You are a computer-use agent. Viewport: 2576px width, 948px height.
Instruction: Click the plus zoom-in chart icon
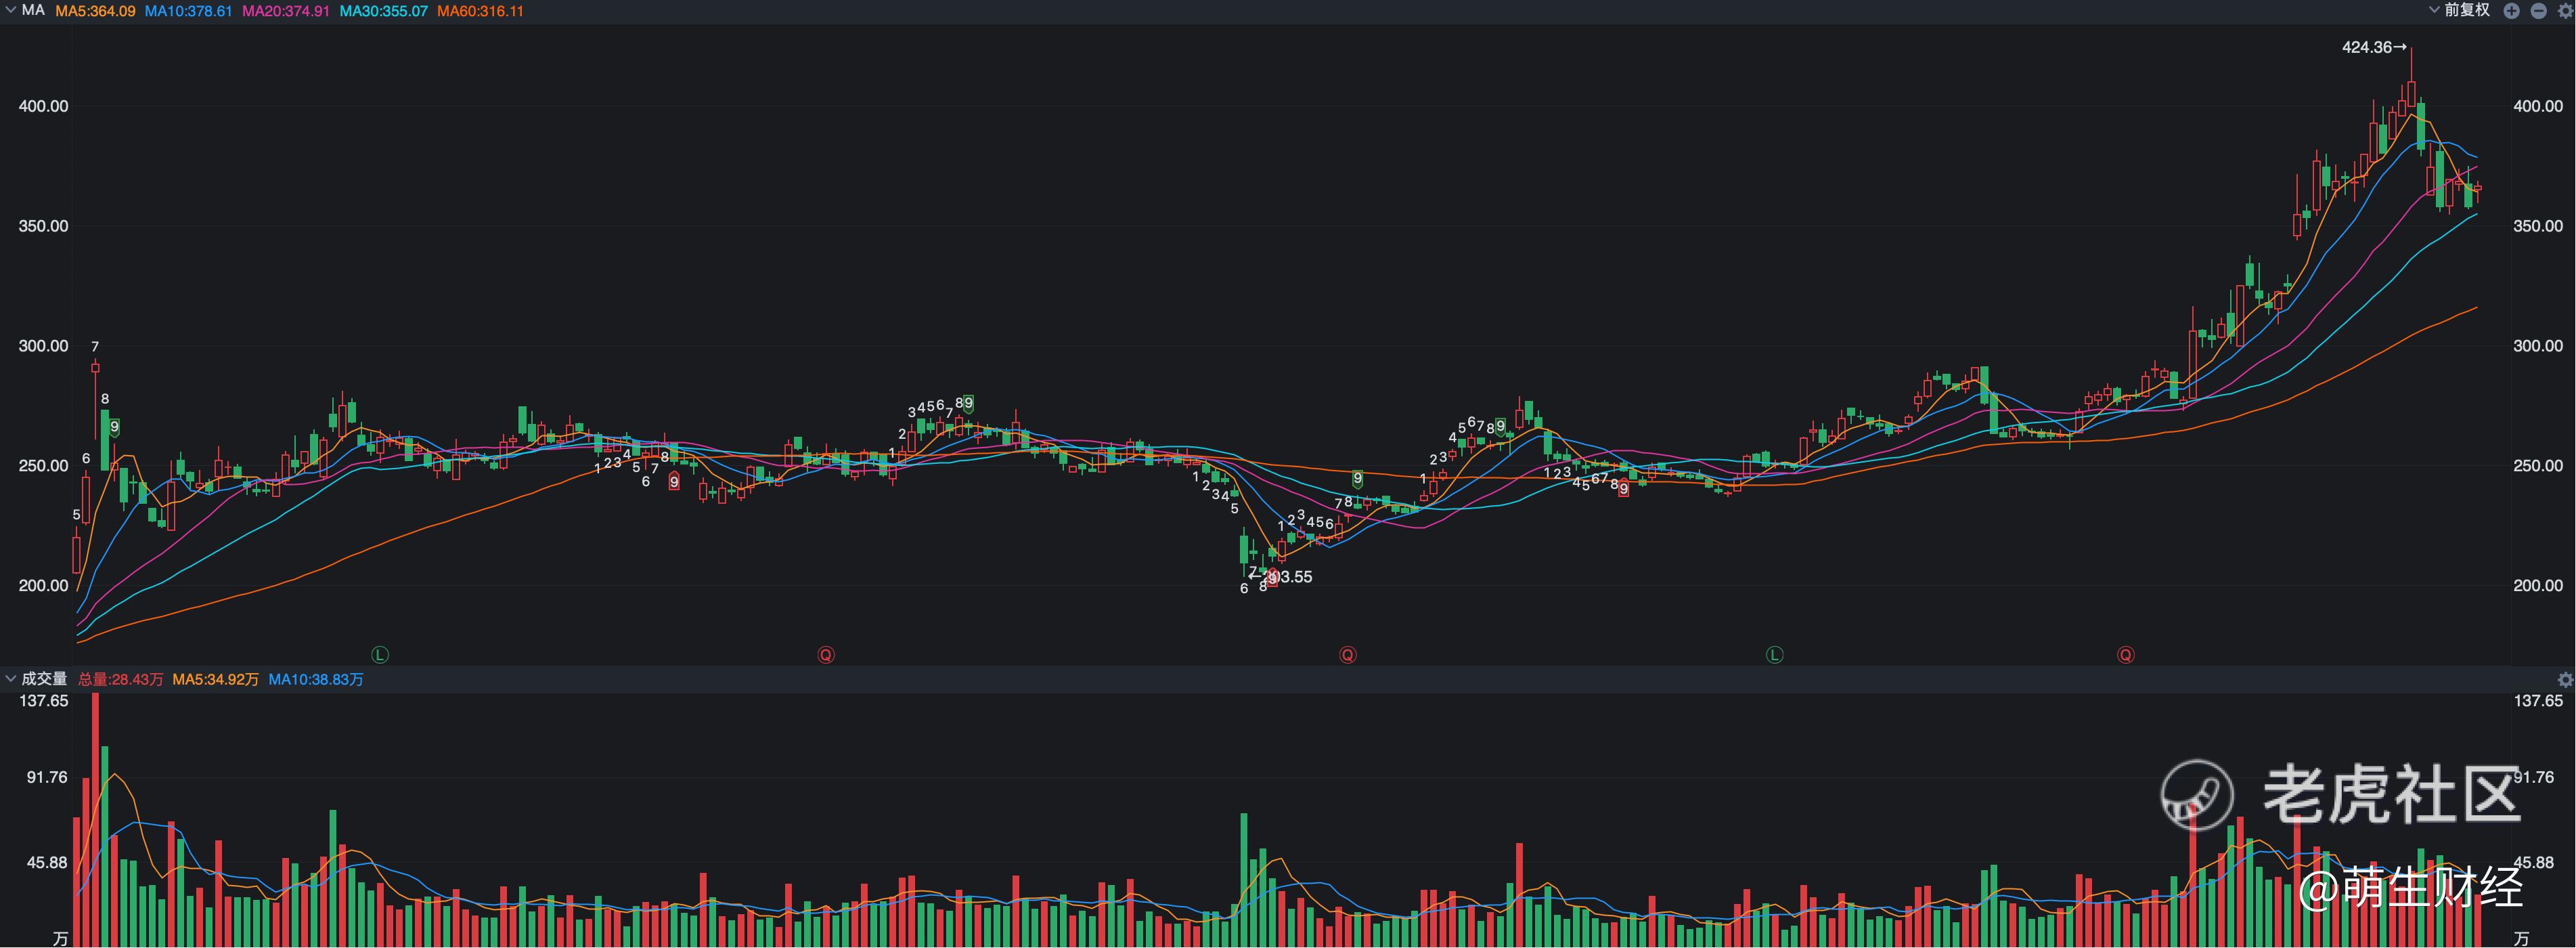point(2511,11)
